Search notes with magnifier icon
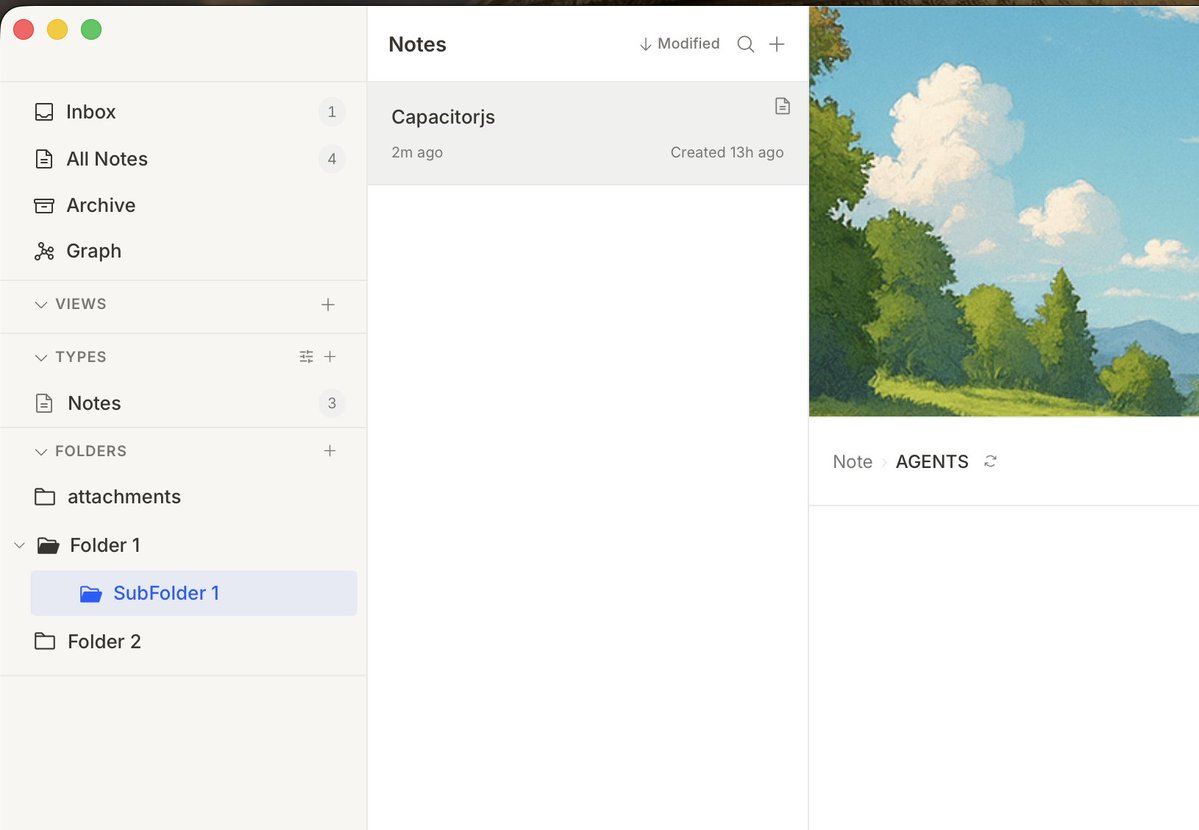Viewport: 1199px width, 830px height. coord(746,44)
